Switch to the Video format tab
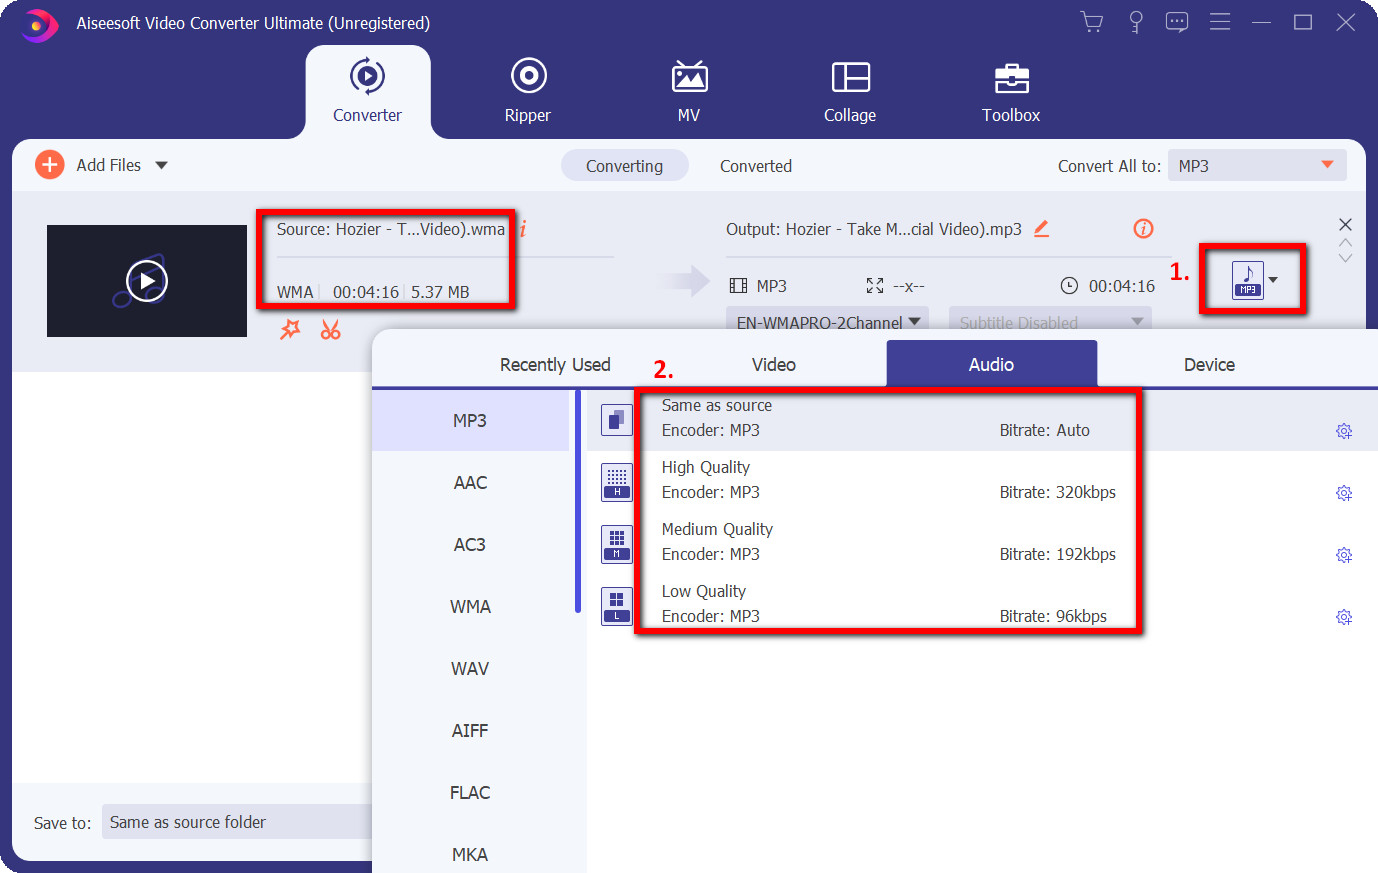 coord(773,365)
